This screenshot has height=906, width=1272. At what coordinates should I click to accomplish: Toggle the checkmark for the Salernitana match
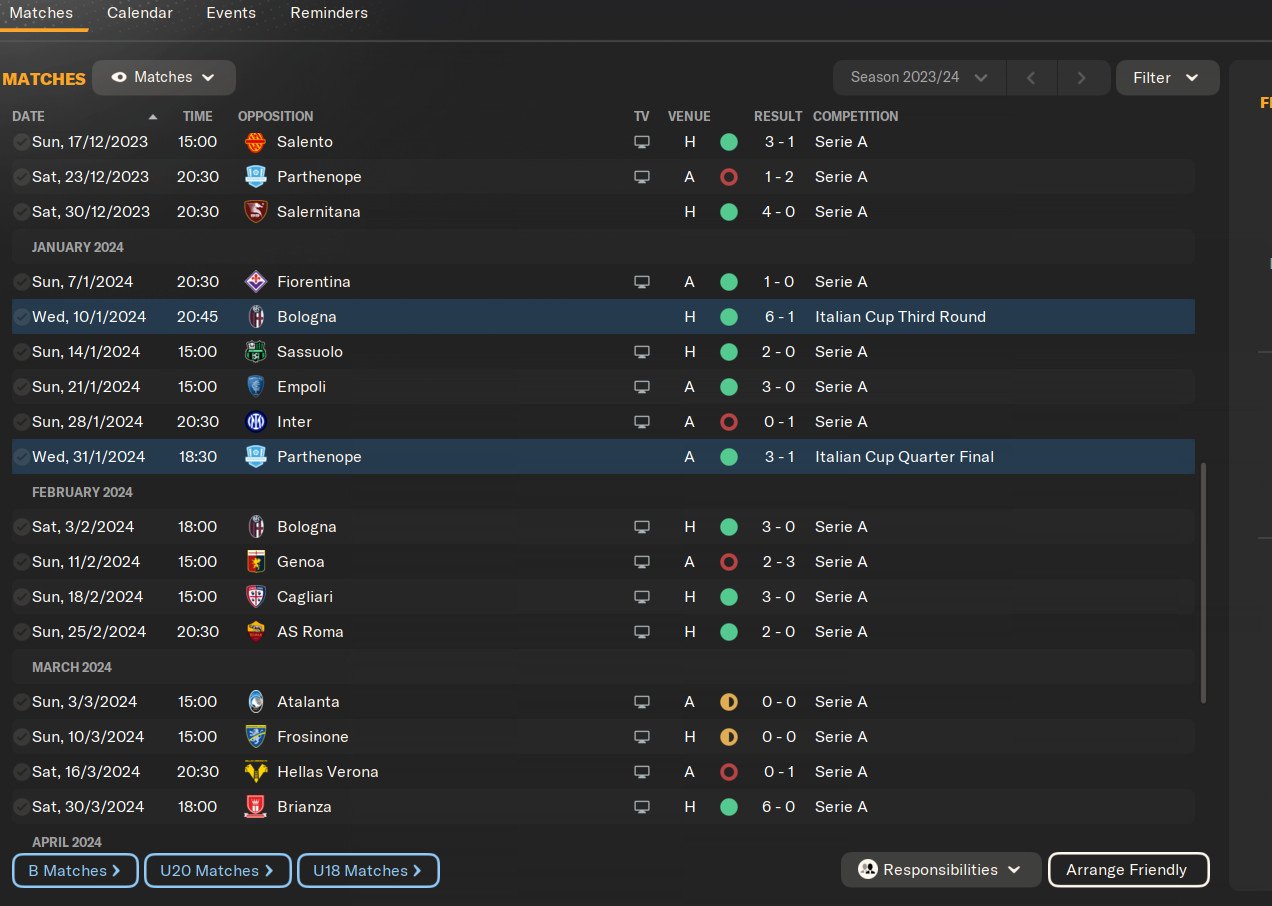(x=21, y=212)
